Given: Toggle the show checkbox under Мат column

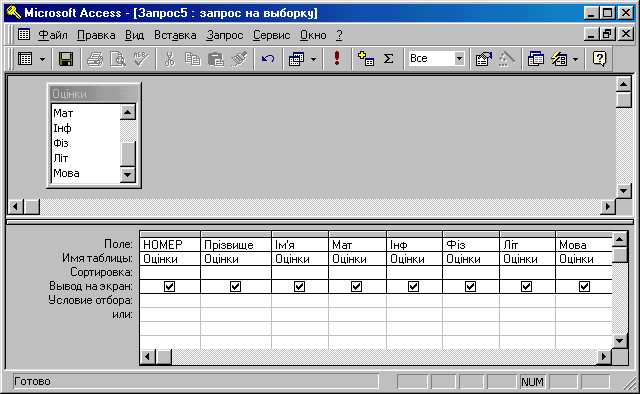Looking at the screenshot, I should (357, 287).
